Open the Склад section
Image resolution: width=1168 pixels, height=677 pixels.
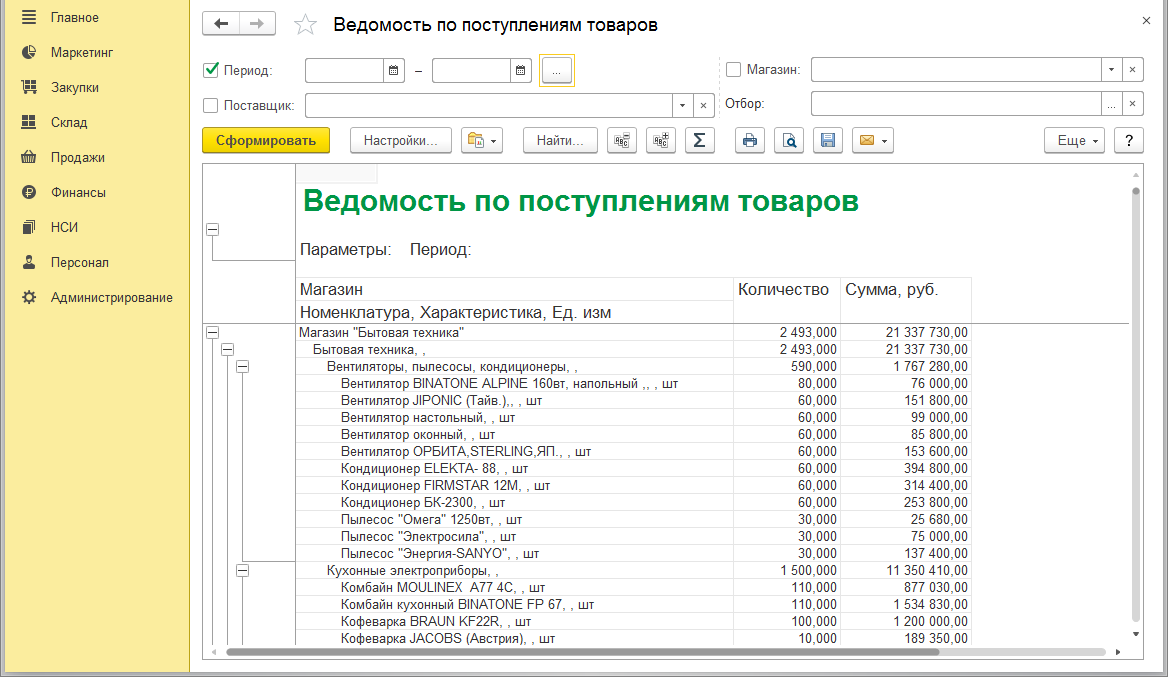[x=69, y=122]
